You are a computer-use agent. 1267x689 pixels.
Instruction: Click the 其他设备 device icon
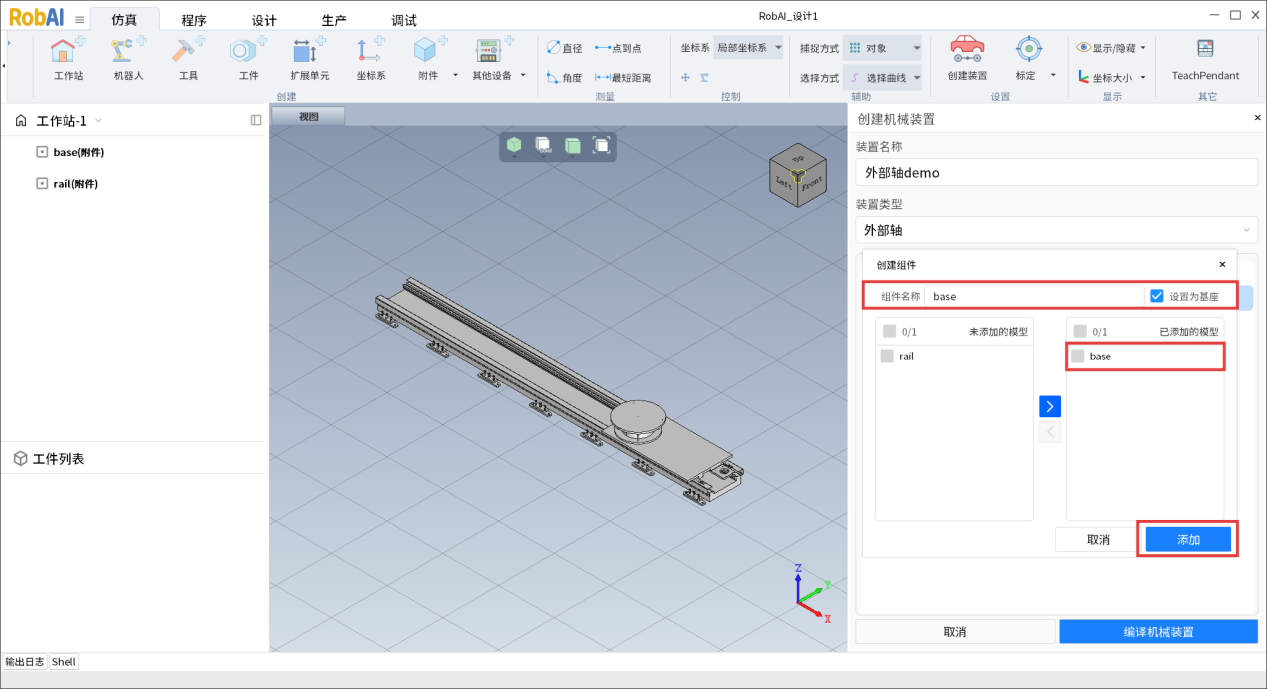click(489, 50)
